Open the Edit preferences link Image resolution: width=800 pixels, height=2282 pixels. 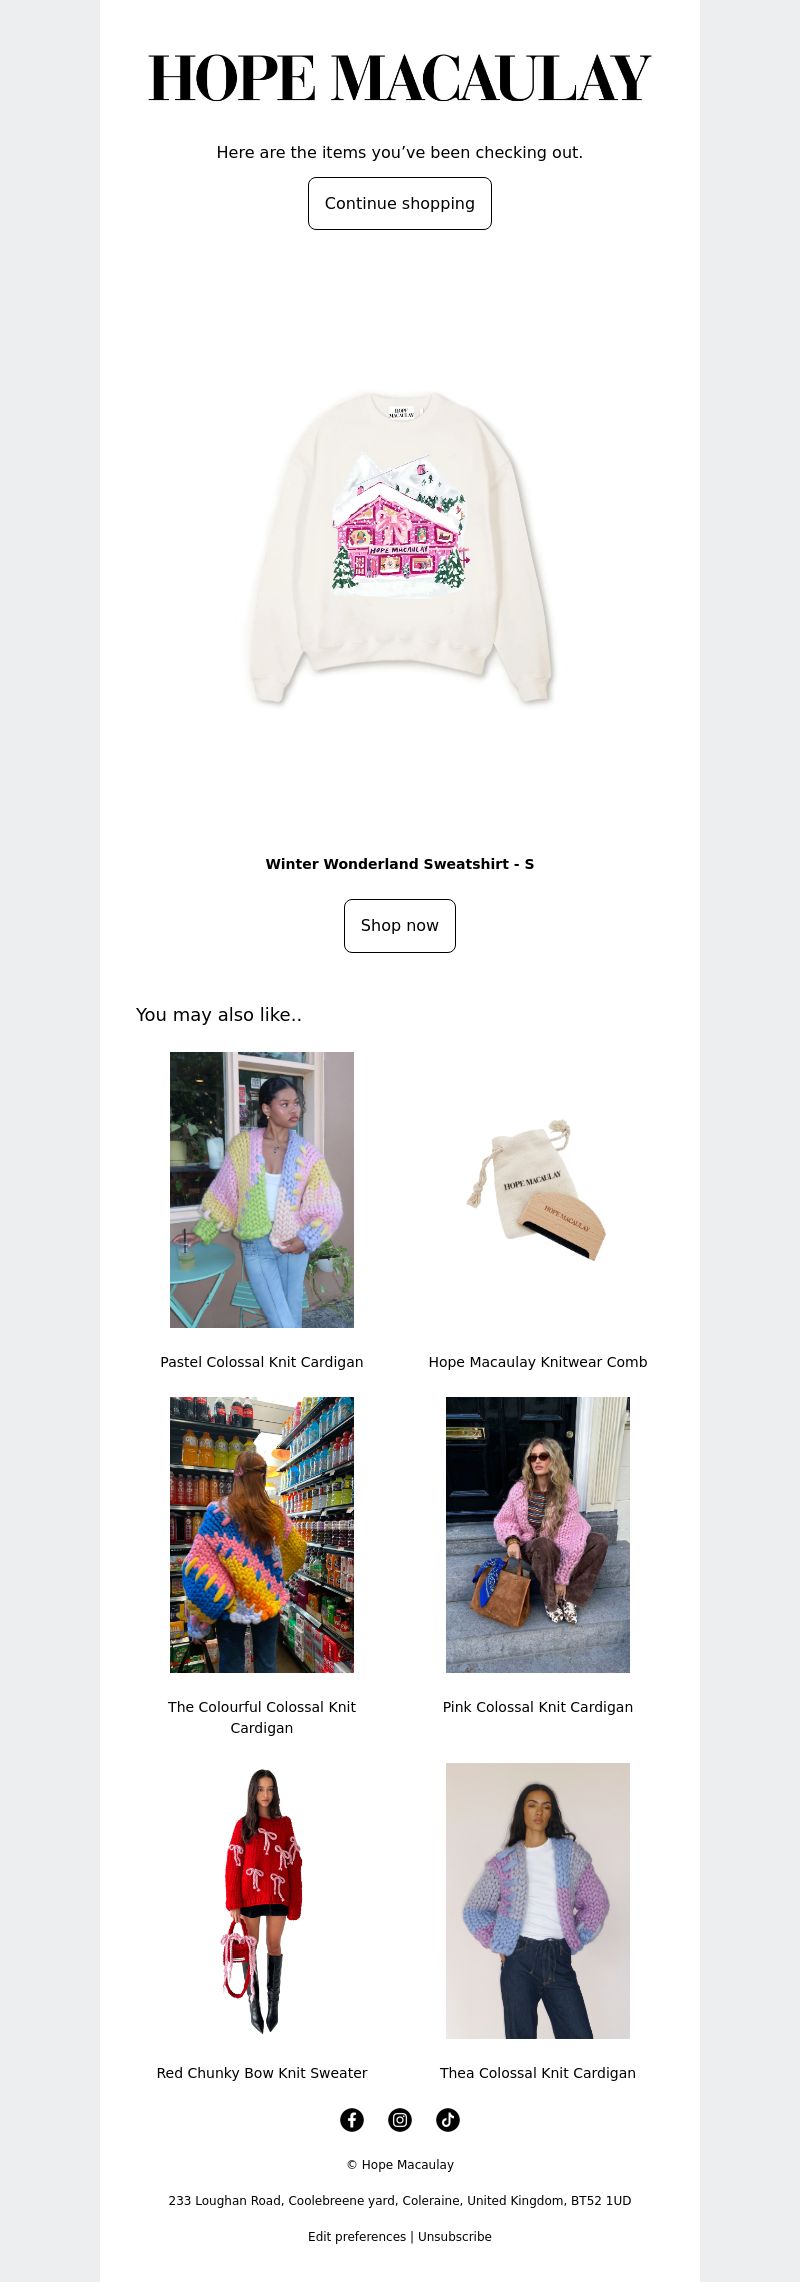(x=357, y=2237)
